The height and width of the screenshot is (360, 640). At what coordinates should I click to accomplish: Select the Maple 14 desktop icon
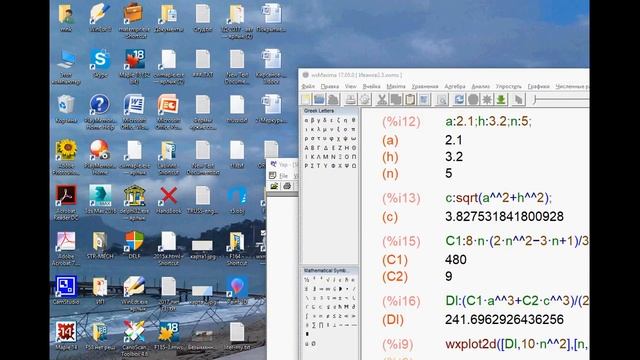point(66,337)
